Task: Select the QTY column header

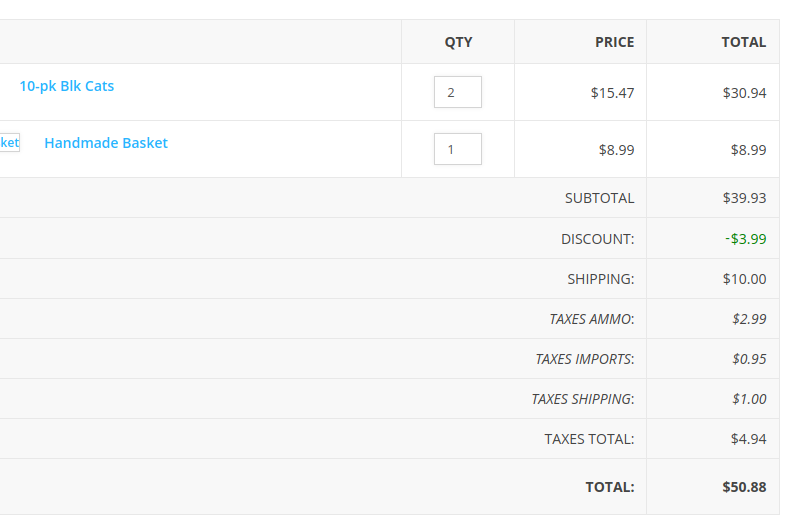Action: click(458, 42)
